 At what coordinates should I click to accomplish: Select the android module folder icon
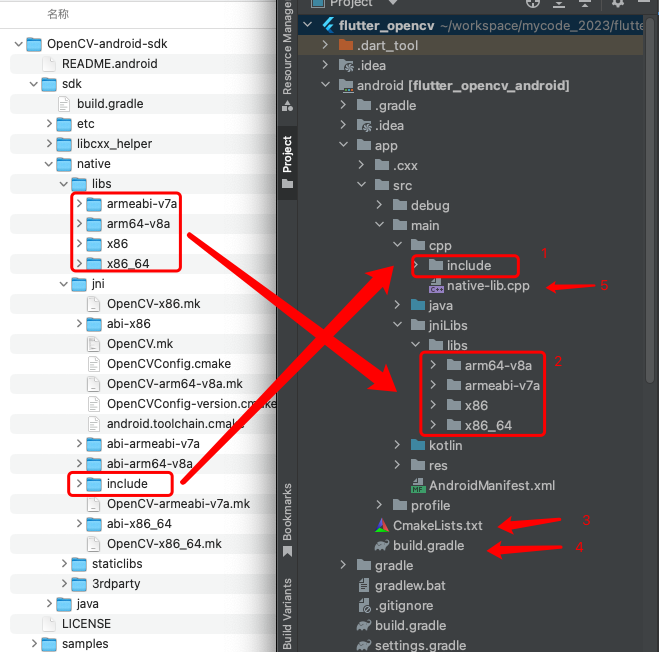tap(346, 85)
